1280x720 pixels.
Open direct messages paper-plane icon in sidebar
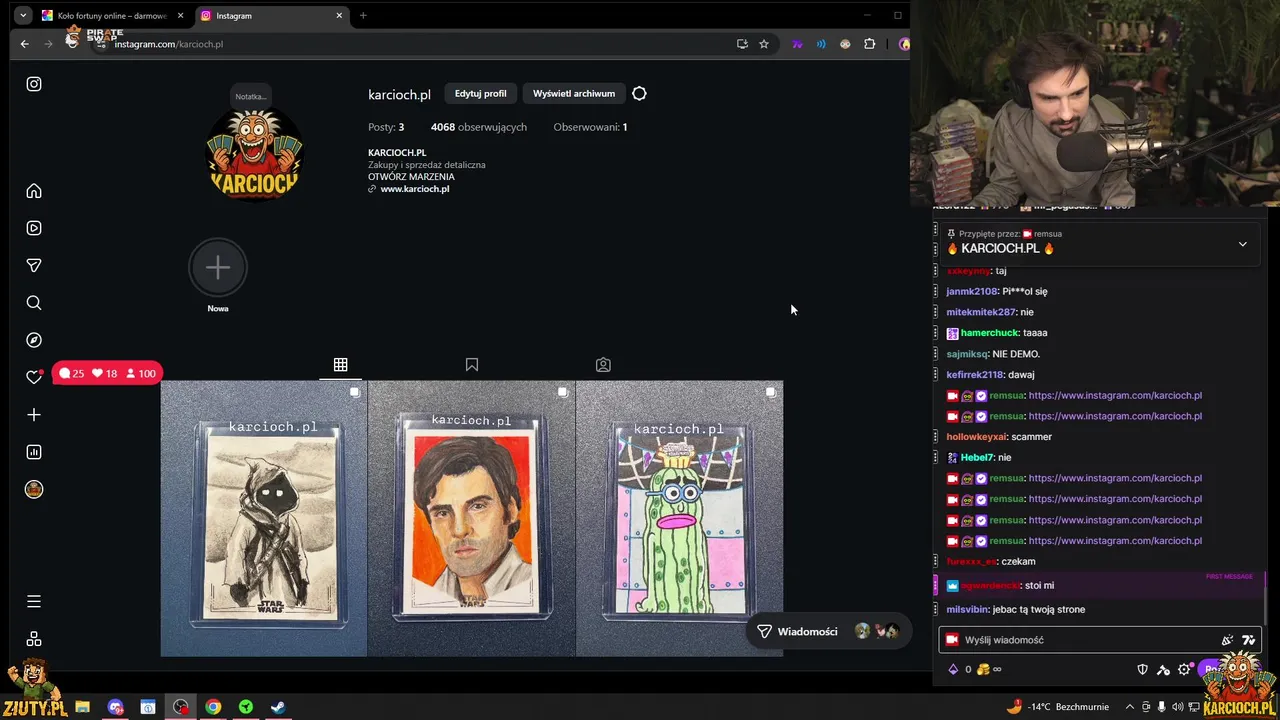tap(34, 265)
